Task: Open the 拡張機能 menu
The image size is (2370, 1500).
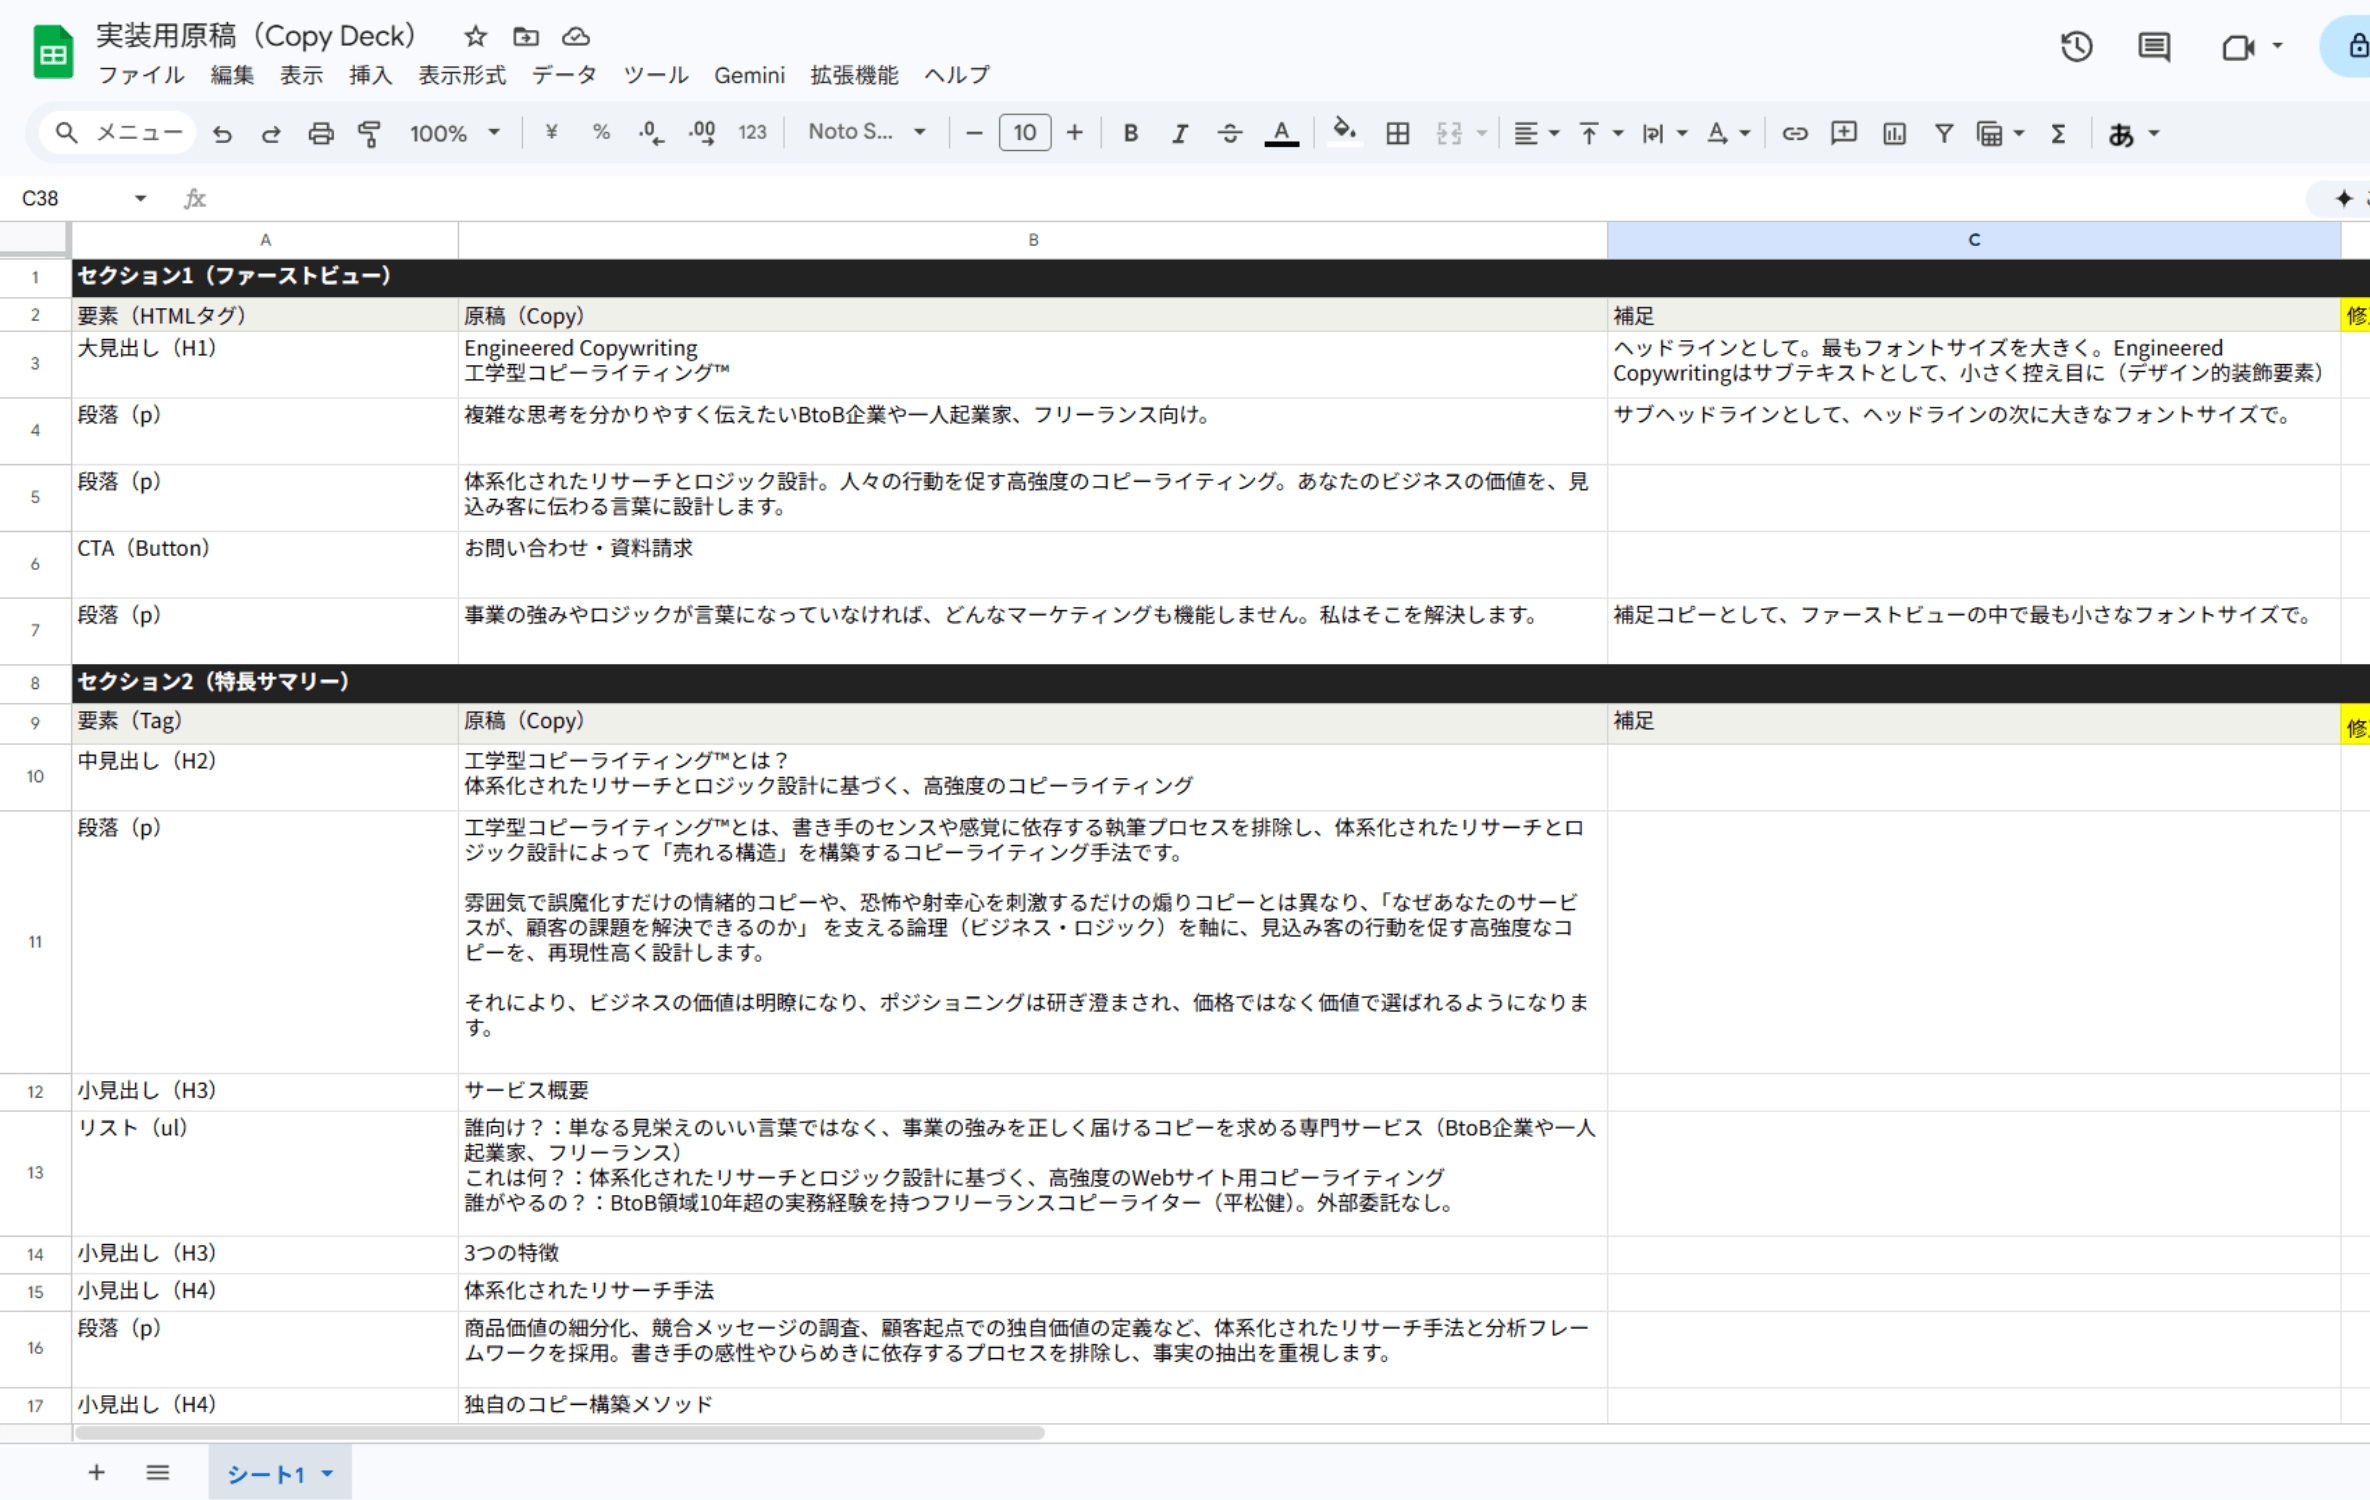Action: (x=853, y=75)
